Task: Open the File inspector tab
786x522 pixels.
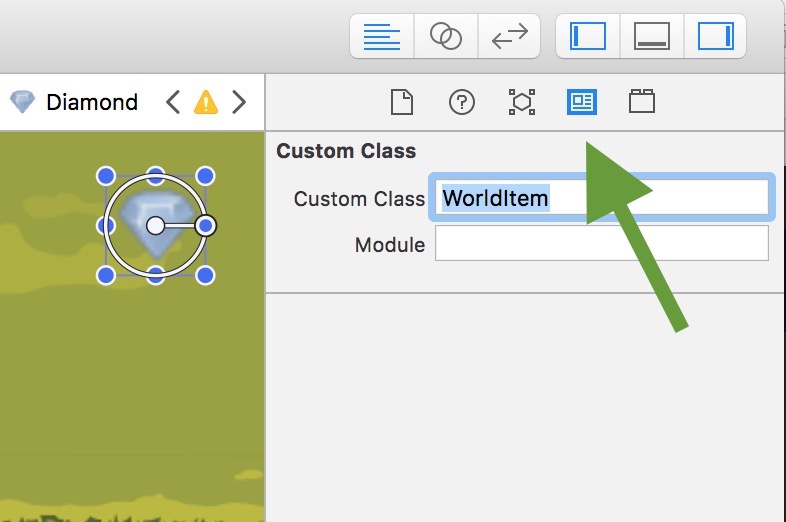Action: (401, 101)
